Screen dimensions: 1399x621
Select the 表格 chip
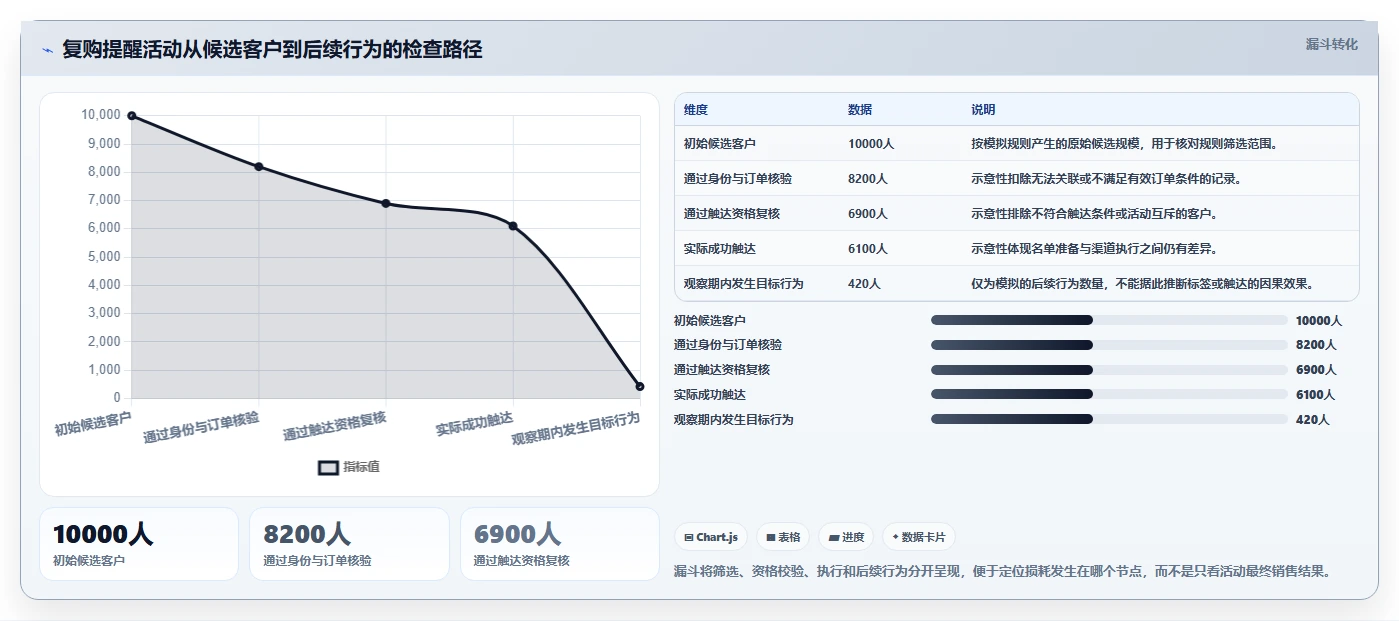coord(783,537)
